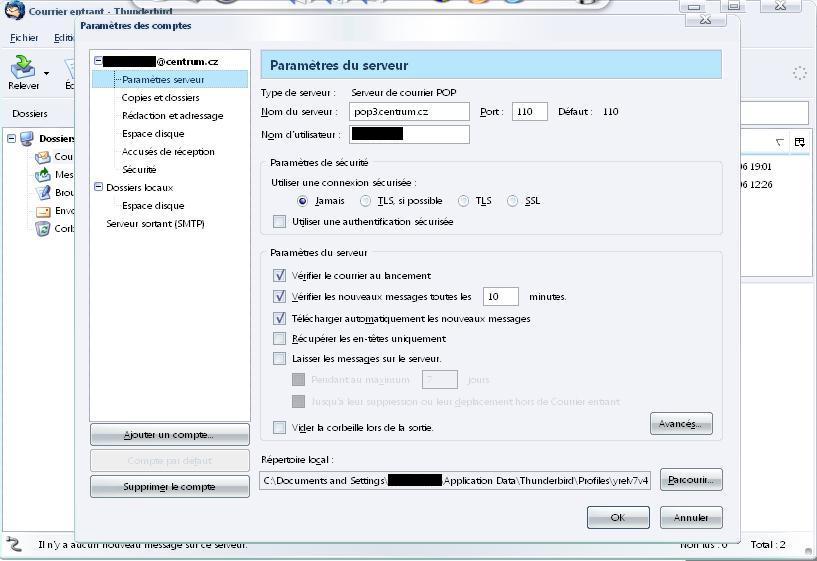The width and height of the screenshot is (817, 561).
Task: Click the Répertoire local path field
Action: [x=455, y=480]
